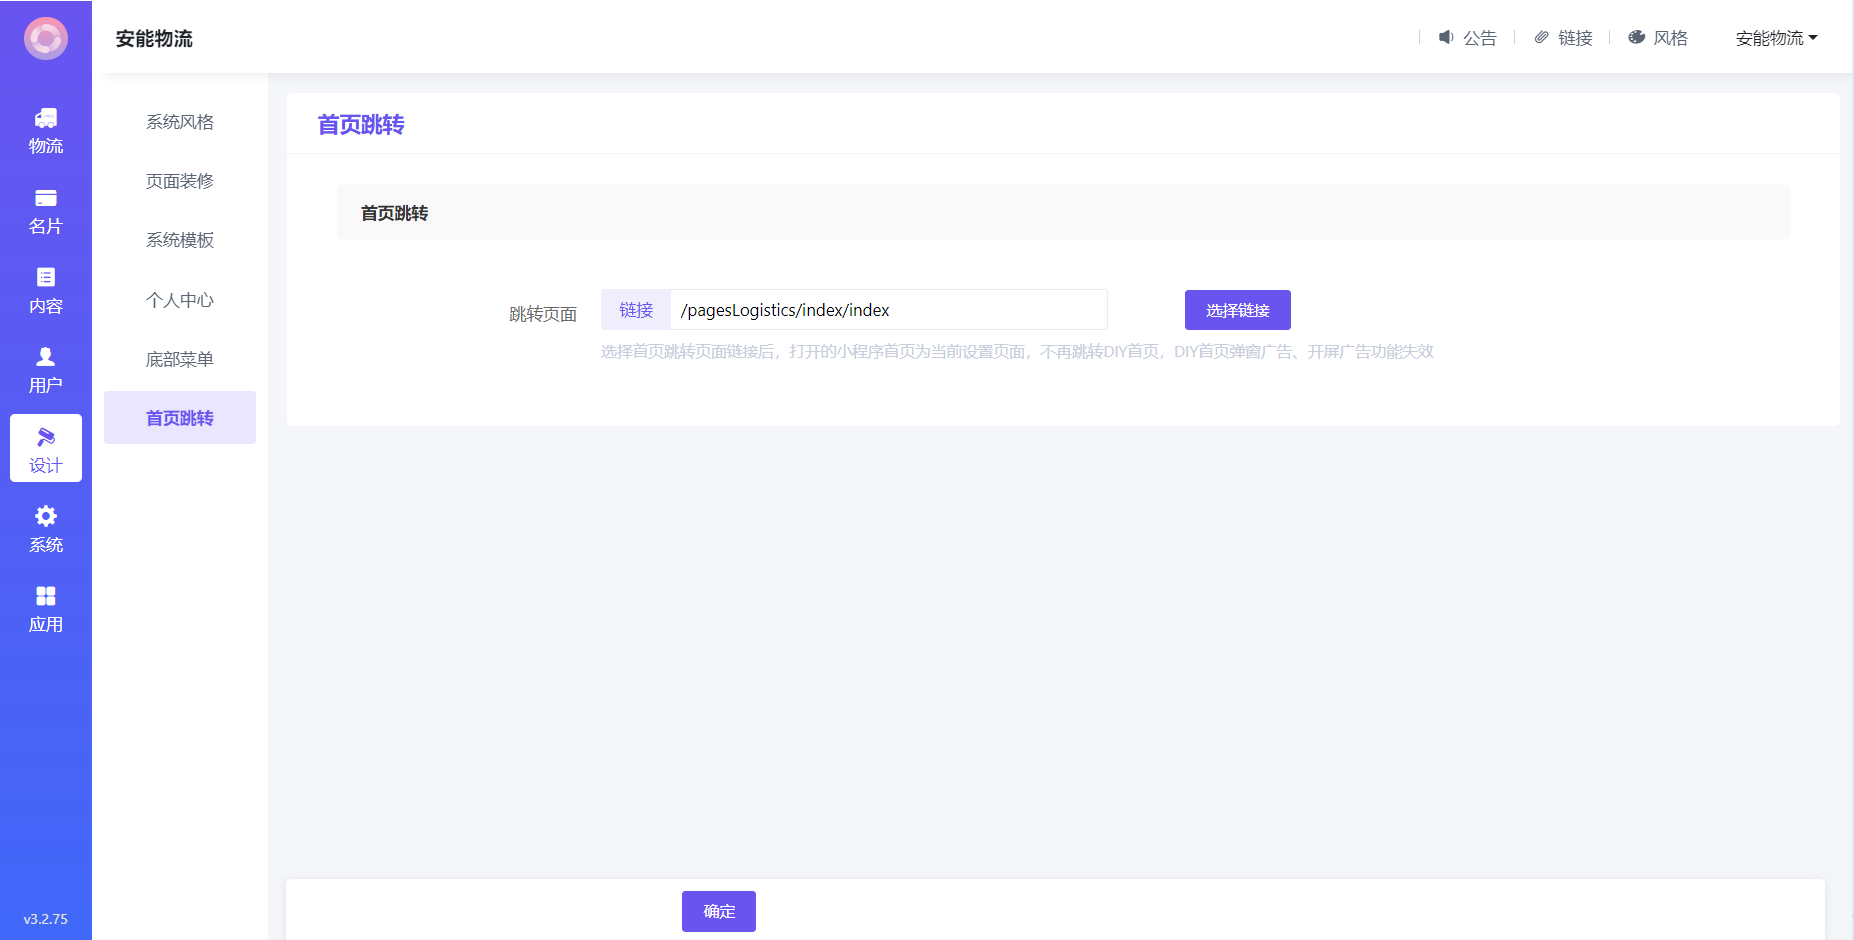This screenshot has height=940, width=1854.
Task: Select 底部菜单 in side menu
Action: click(x=180, y=359)
